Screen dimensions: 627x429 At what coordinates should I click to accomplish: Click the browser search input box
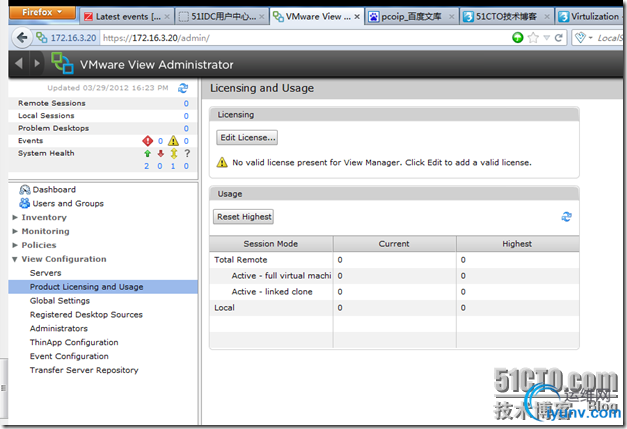(x=609, y=38)
